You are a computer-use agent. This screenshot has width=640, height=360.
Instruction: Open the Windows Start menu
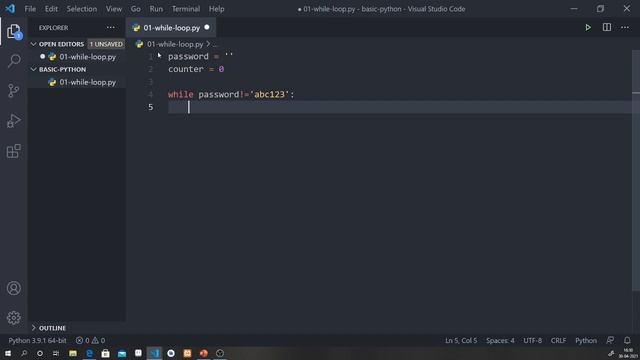8,353
